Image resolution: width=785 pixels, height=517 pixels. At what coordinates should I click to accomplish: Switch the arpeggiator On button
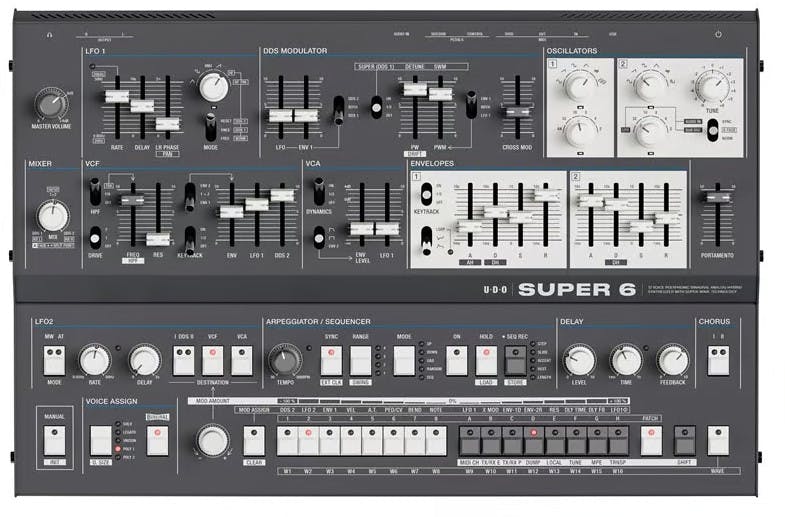click(456, 360)
